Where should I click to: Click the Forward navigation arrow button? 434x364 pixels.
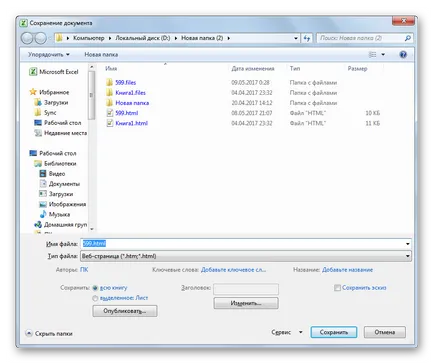click(41, 38)
